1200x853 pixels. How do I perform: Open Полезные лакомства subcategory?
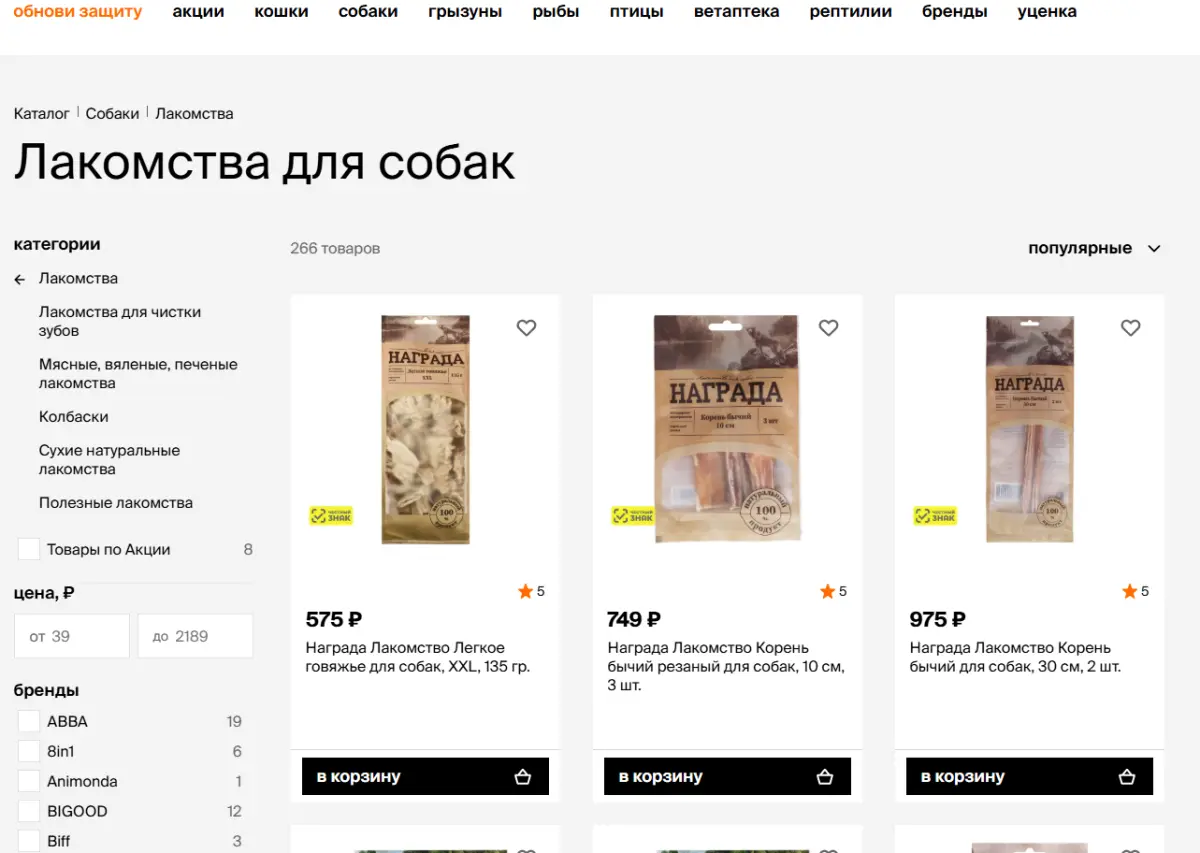pyautogui.click(x=116, y=503)
